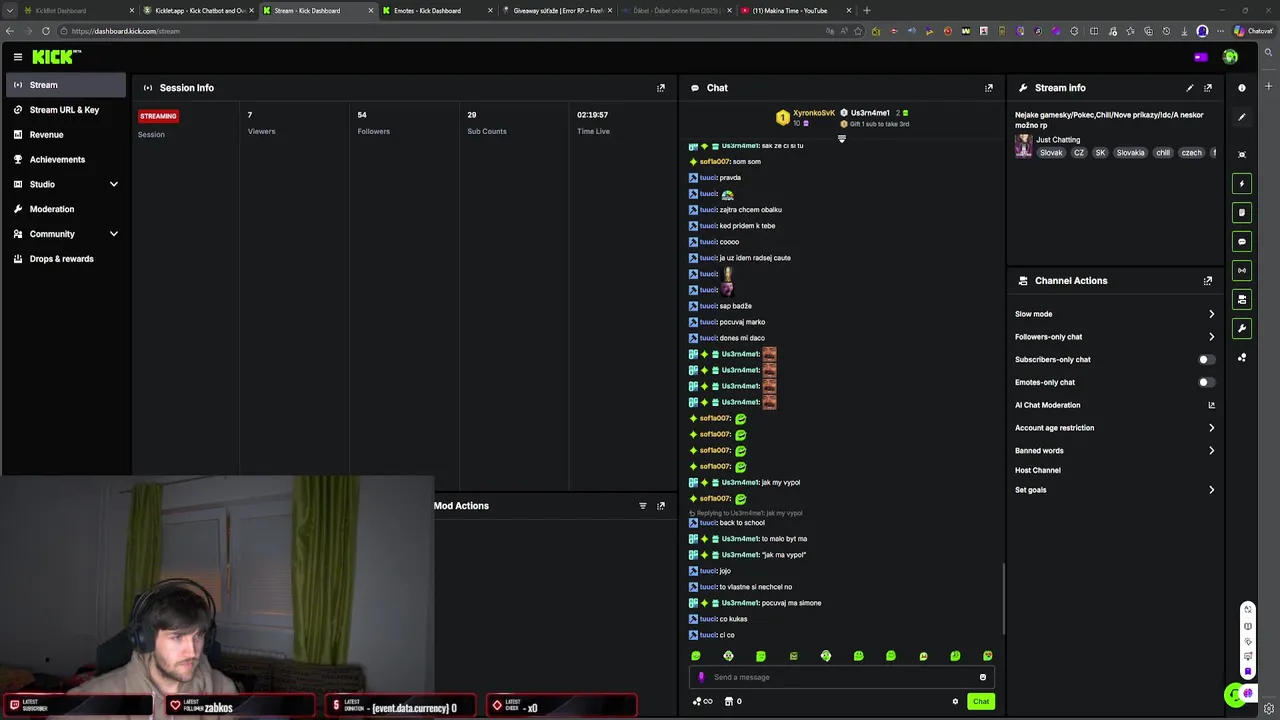Click the chill stream tag
The height and width of the screenshot is (720, 1280).
1163,153
